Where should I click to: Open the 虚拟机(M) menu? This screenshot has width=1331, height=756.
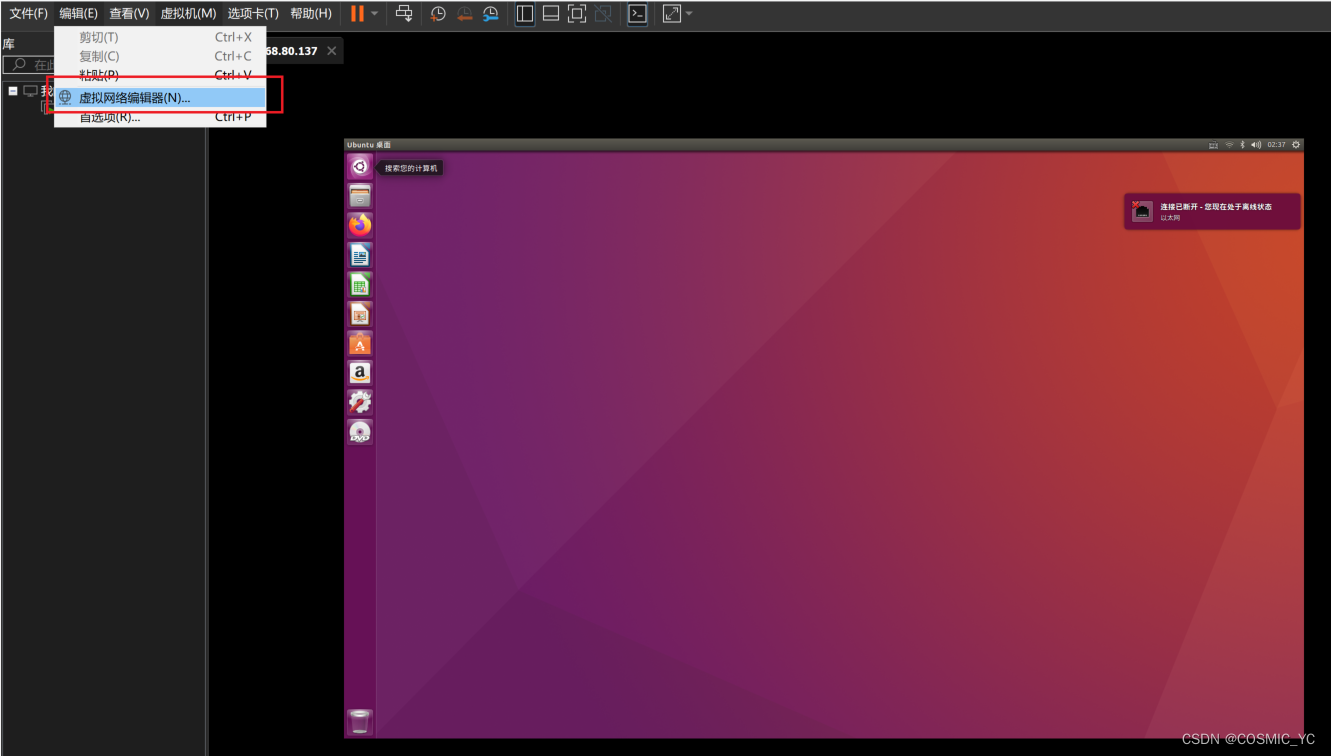coord(188,14)
